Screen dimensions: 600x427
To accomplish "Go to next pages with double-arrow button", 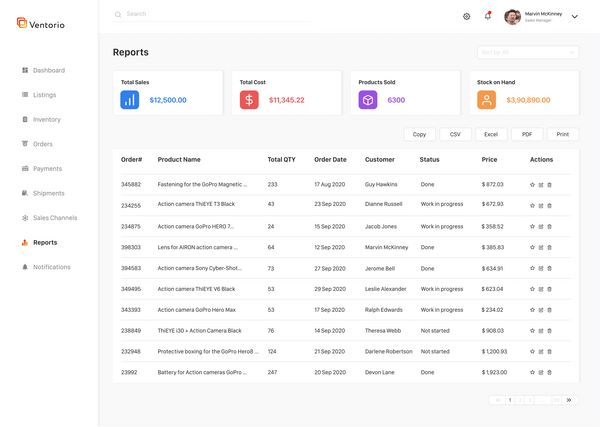I will point(569,400).
